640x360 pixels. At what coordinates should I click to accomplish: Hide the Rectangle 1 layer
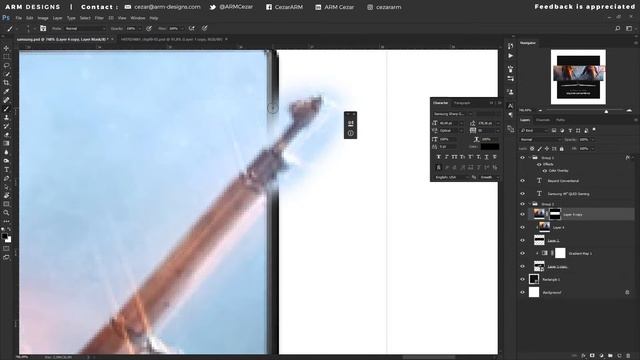[522, 279]
